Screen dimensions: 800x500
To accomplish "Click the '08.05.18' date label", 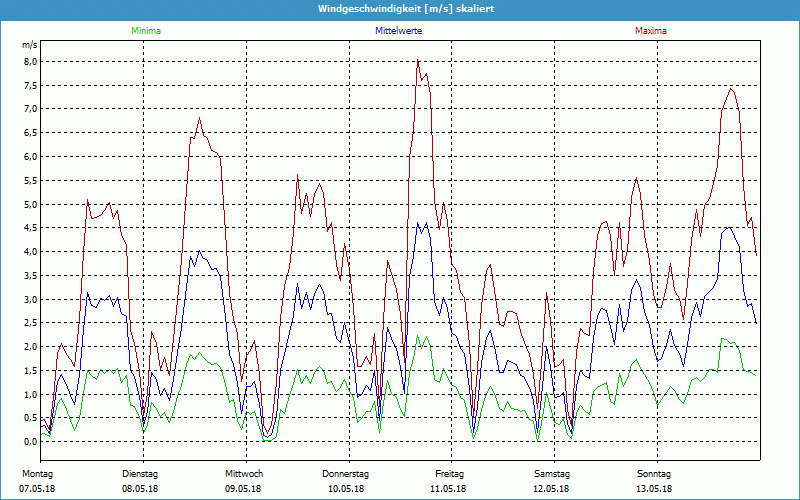I will (x=140, y=489).
